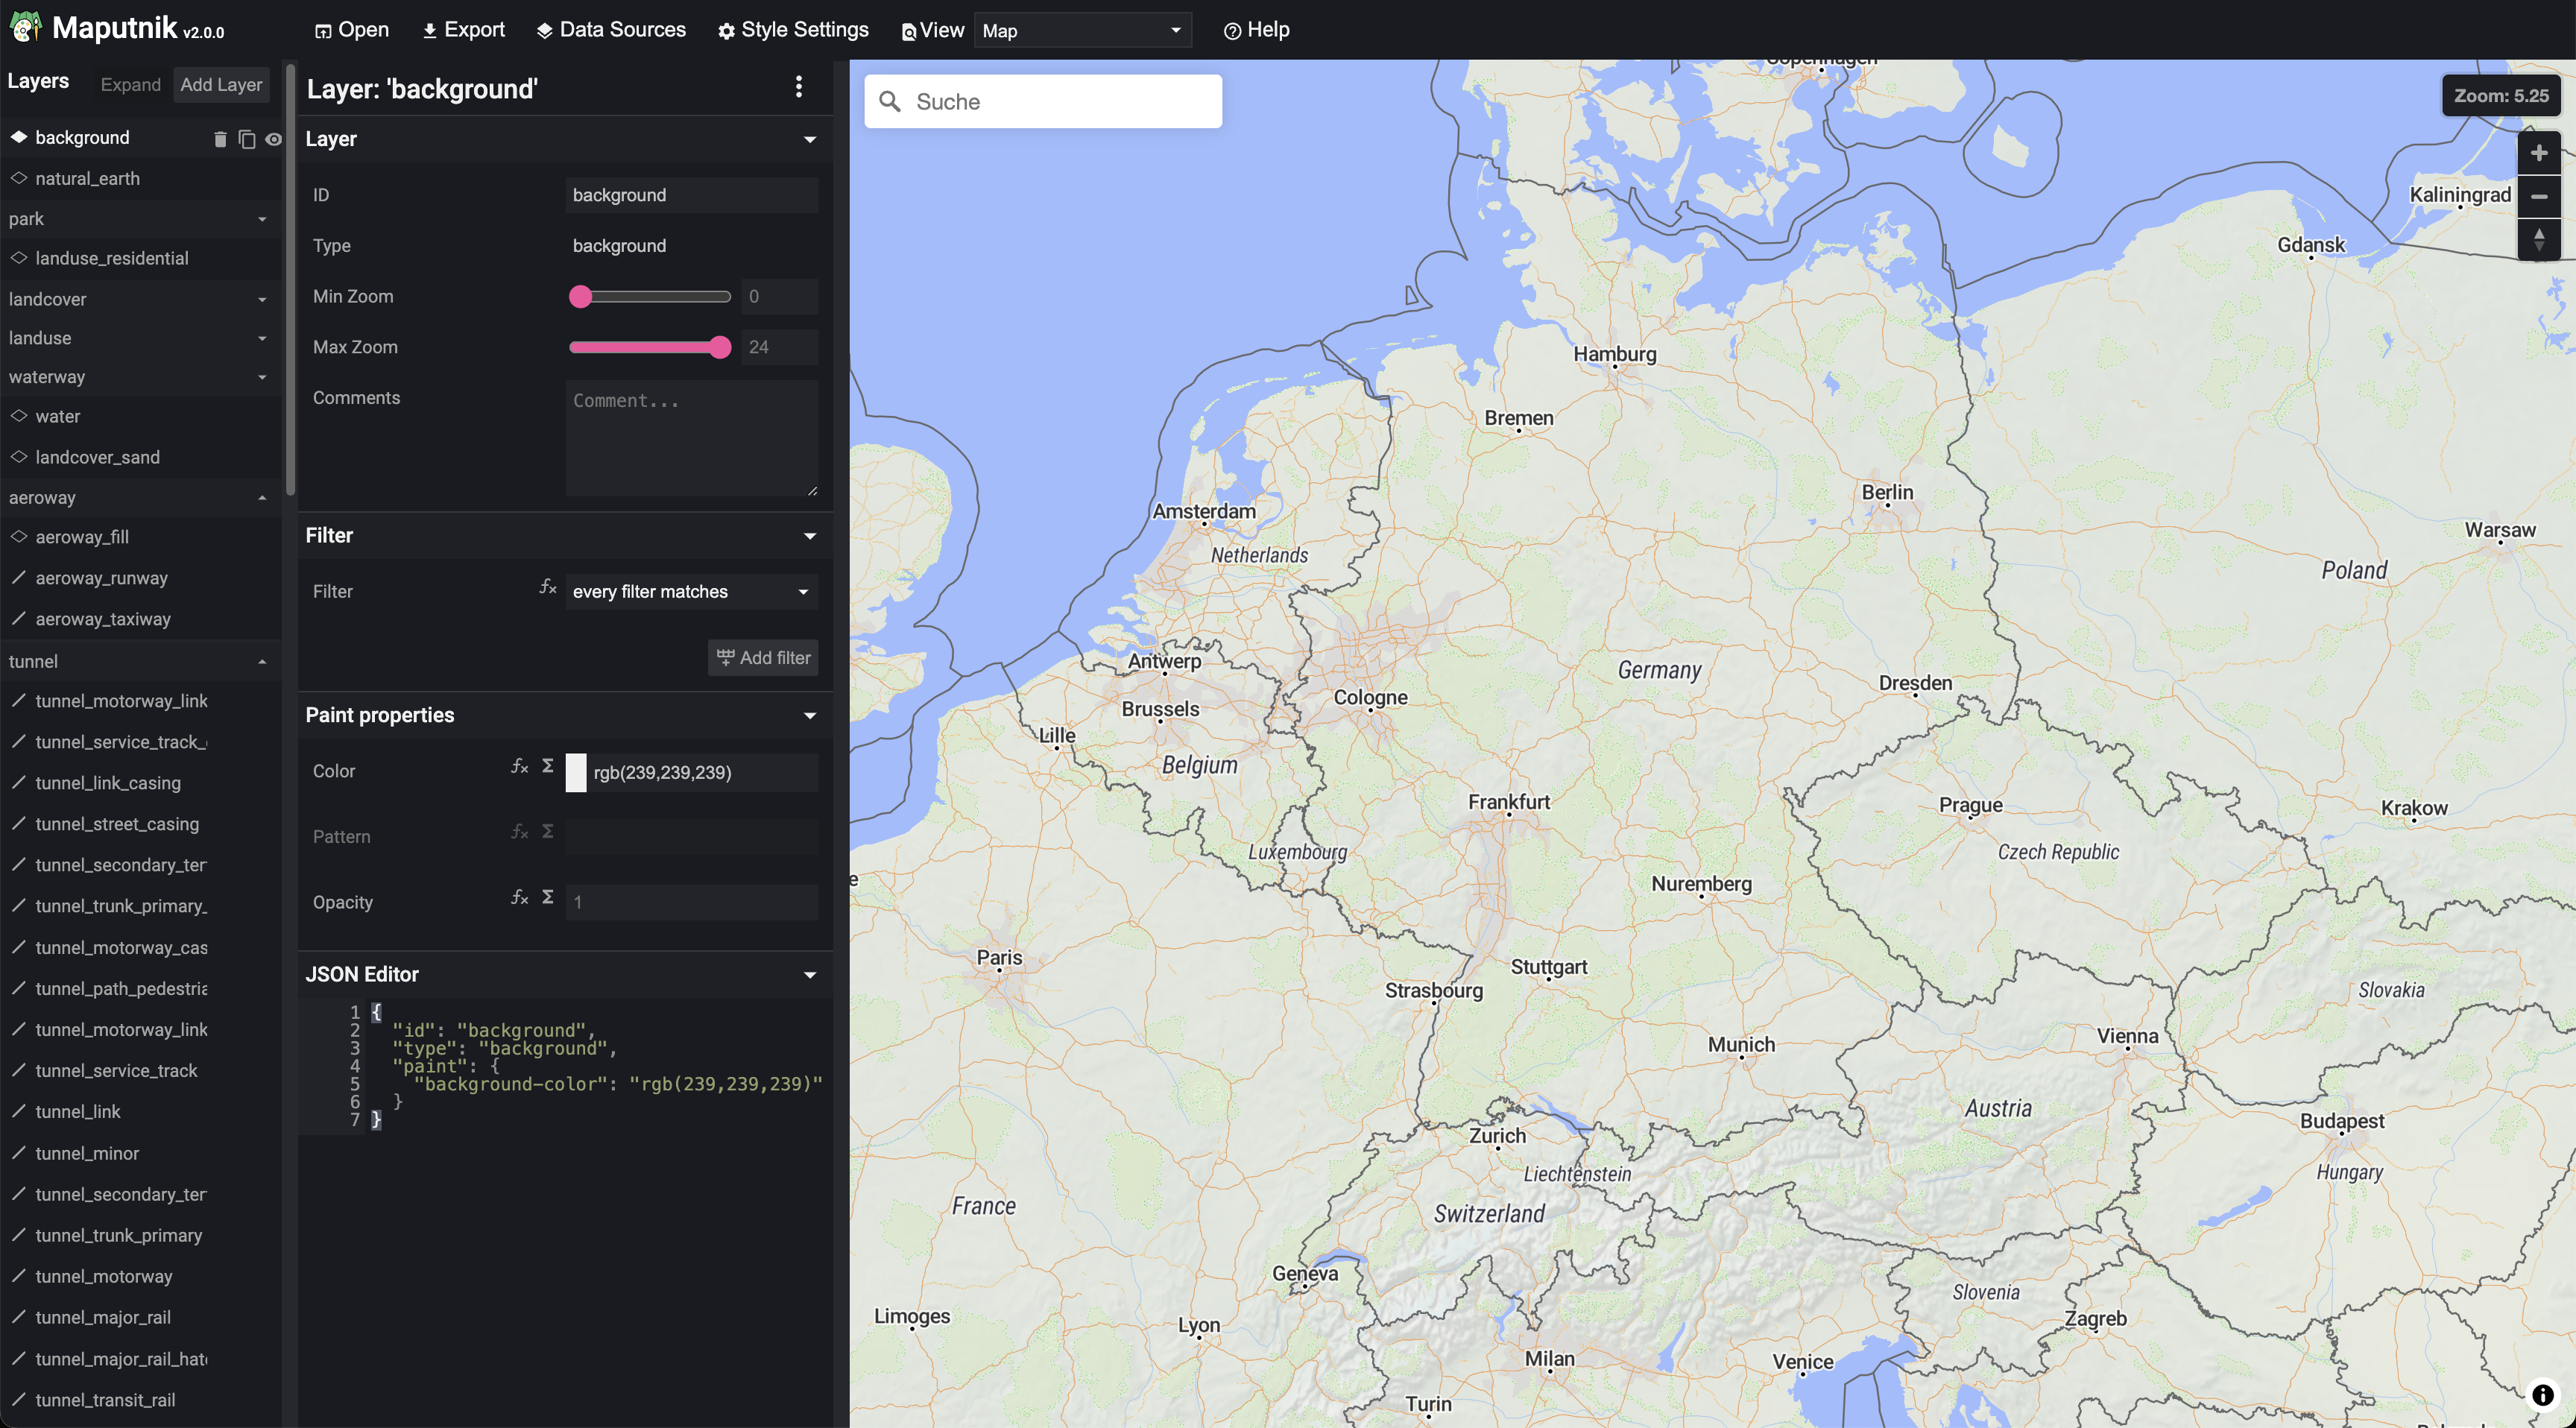
Task: Delete the background layer with trash icon
Action: click(220, 139)
